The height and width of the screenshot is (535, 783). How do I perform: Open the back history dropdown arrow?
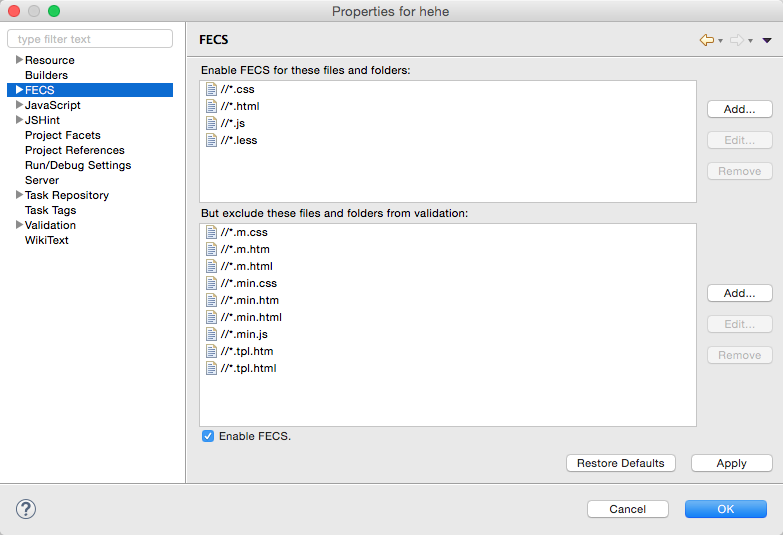720,41
